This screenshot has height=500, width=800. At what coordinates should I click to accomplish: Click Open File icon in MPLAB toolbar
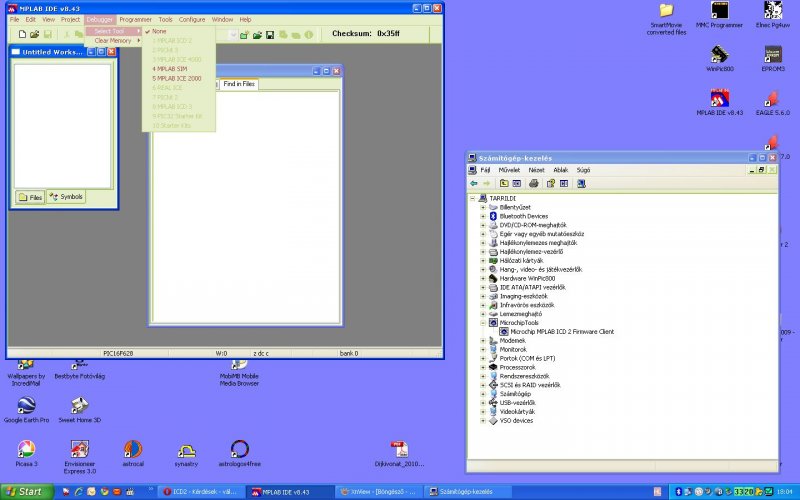pos(34,34)
